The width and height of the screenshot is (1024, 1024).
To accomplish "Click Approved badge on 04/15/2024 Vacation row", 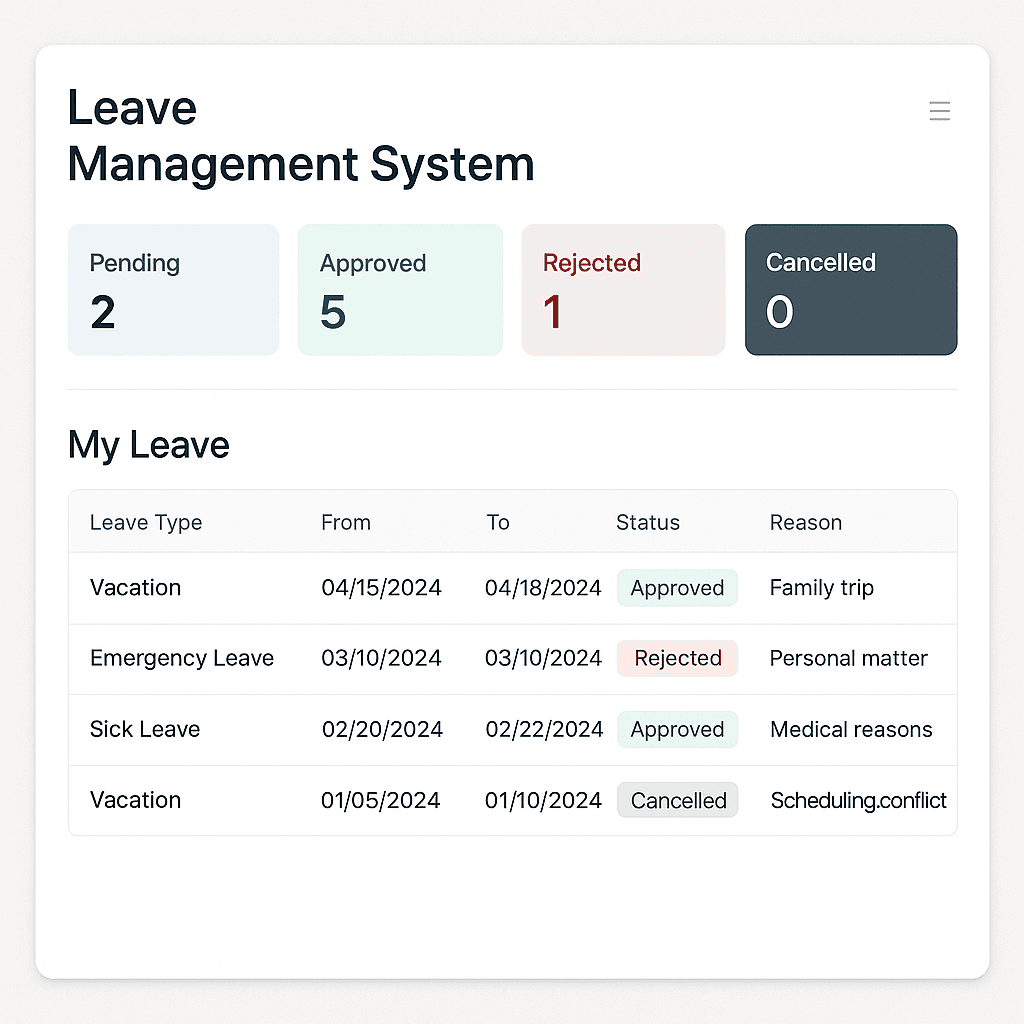I will pyautogui.click(x=677, y=588).
